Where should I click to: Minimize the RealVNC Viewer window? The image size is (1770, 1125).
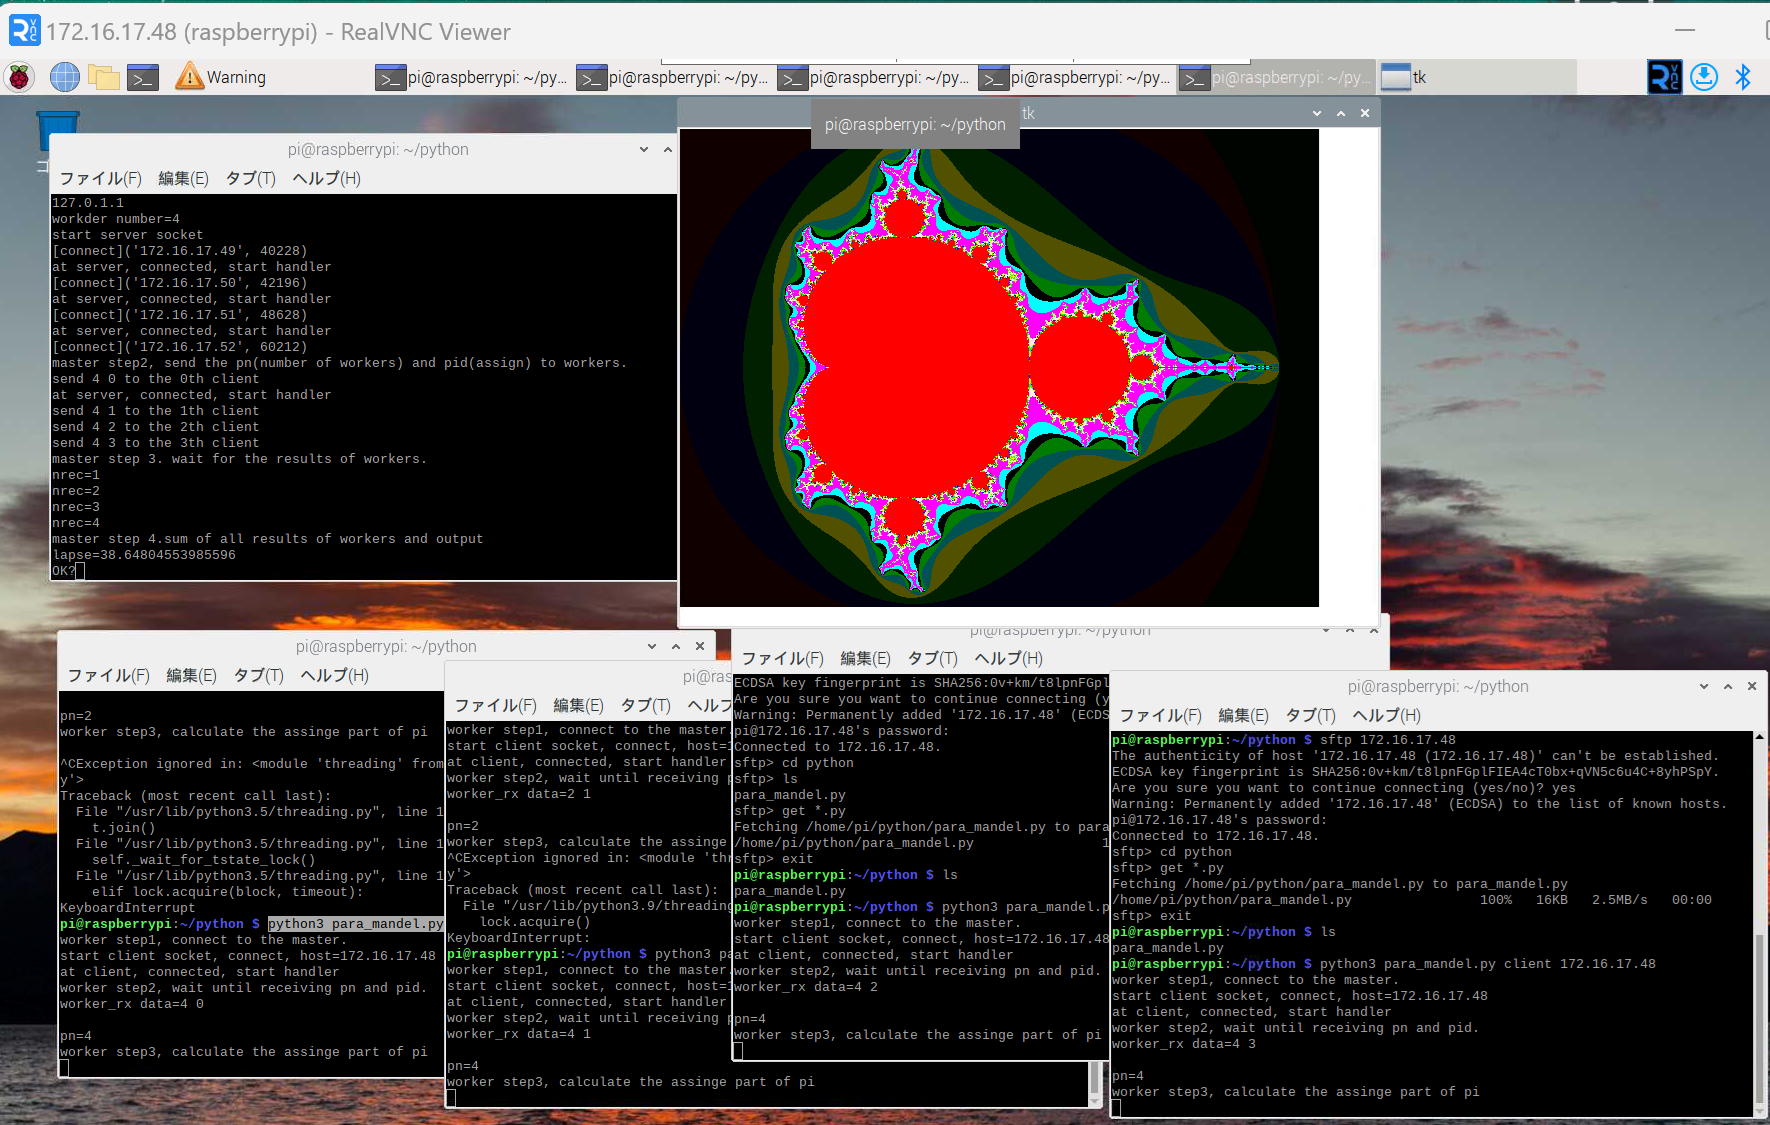(1685, 30)
